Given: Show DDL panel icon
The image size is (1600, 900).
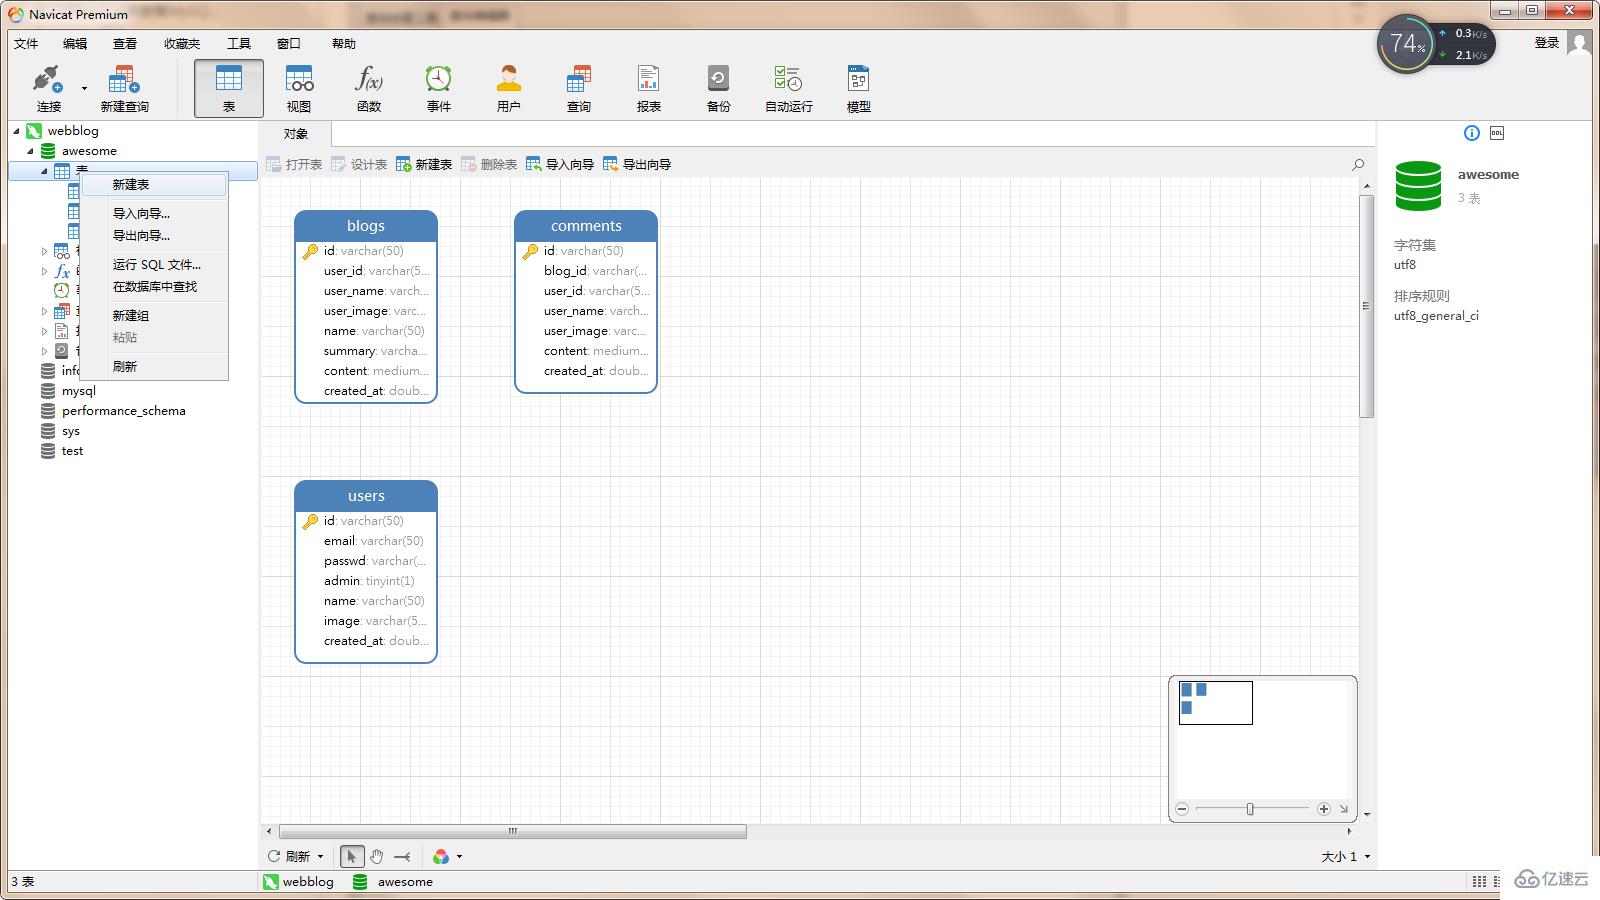Looking at the screenshot, I should [1497, 133].
